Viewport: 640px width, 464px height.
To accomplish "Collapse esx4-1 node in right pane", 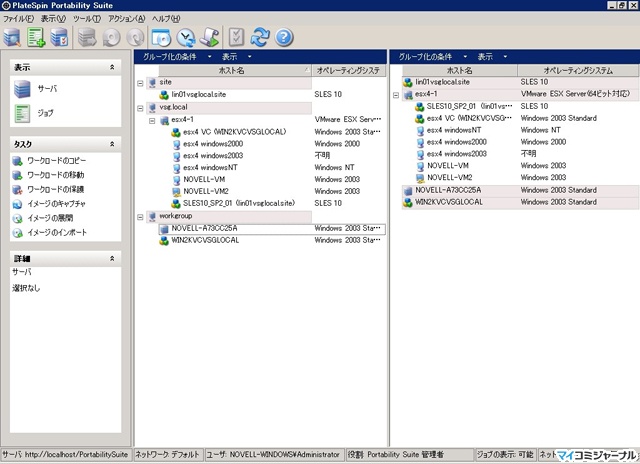I will (396, 95).
